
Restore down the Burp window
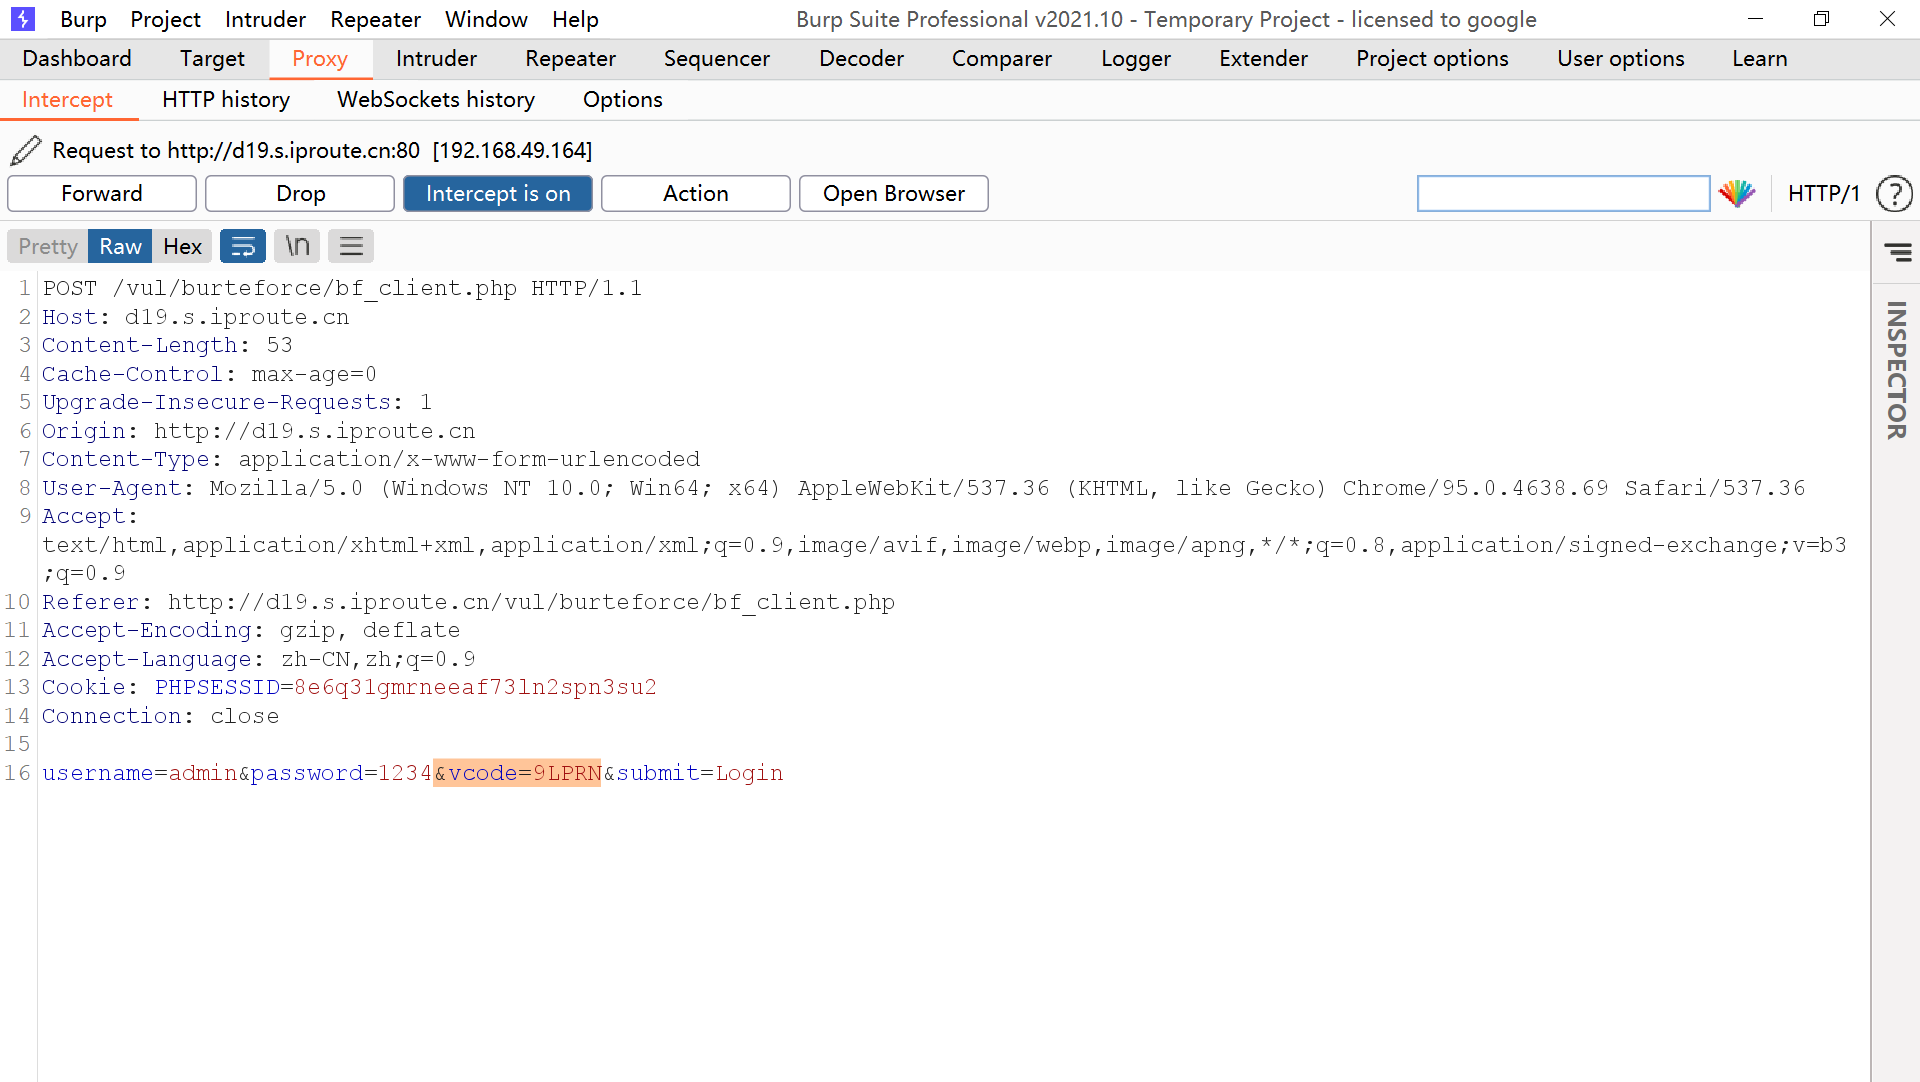coord(1821,19)
